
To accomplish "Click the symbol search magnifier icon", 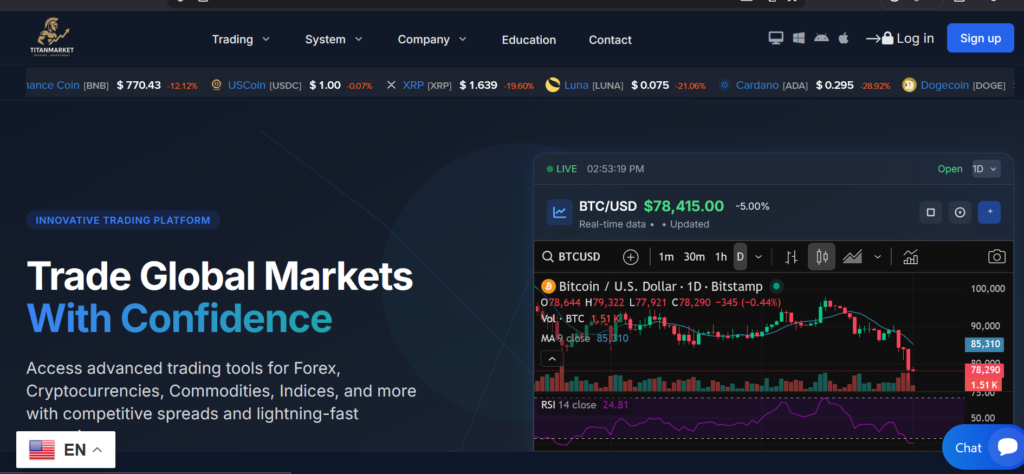I will coord(548,257).
